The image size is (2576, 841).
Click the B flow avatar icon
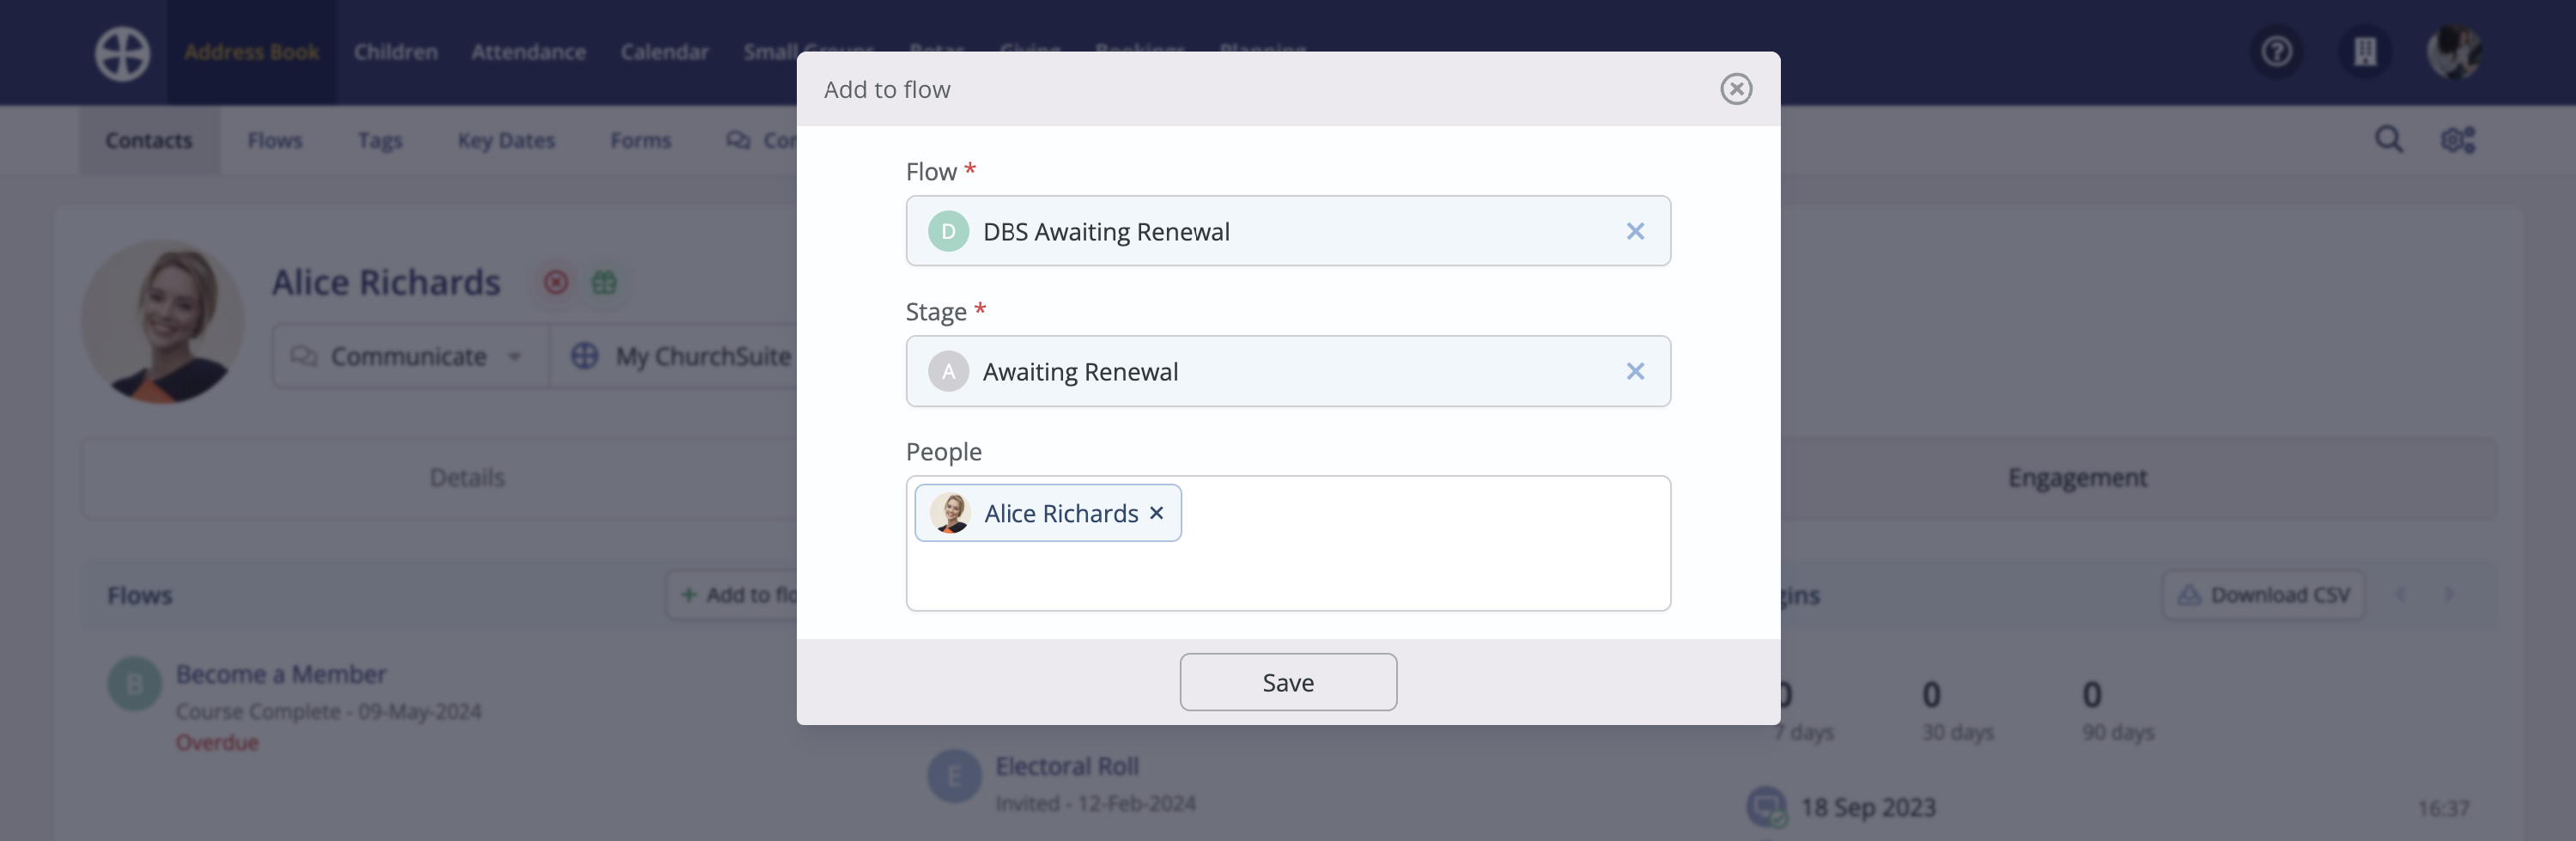click(134, 684)
